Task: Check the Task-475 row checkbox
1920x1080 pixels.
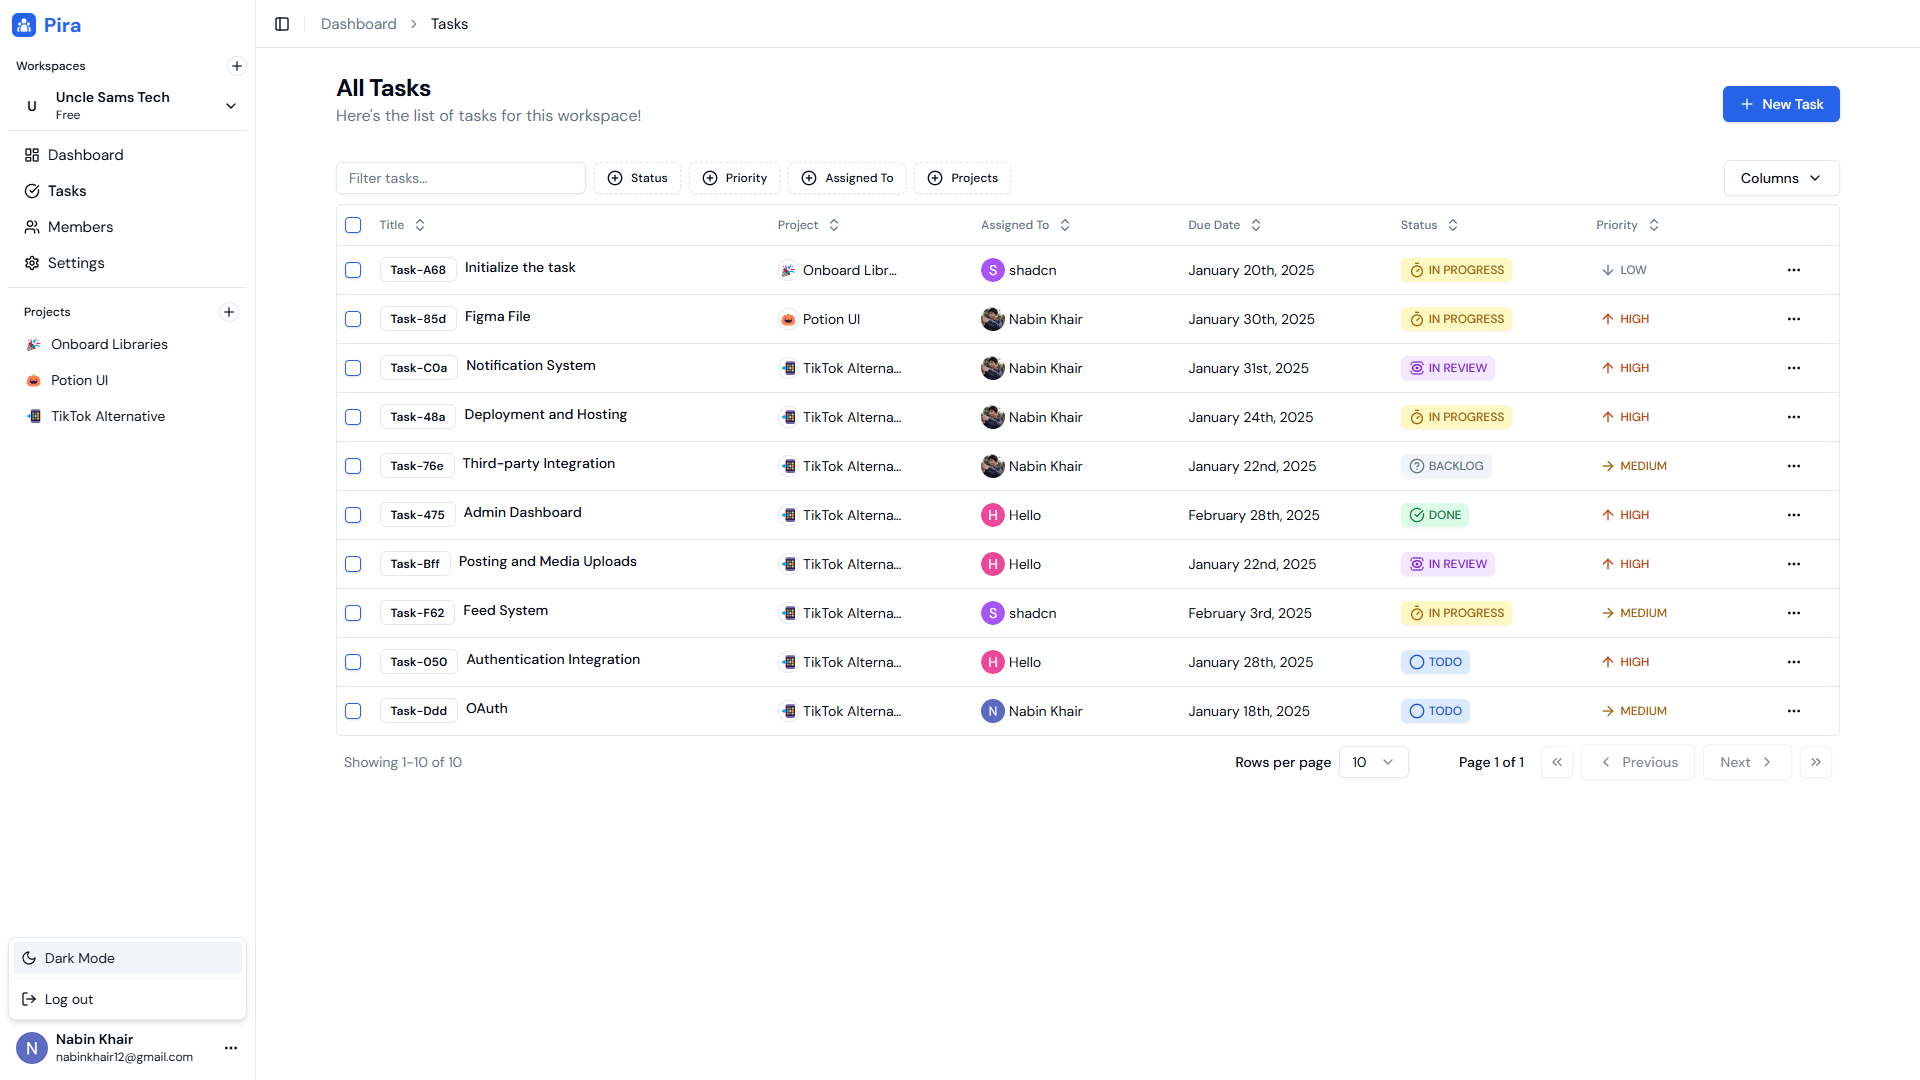Action: click(353, 515)
